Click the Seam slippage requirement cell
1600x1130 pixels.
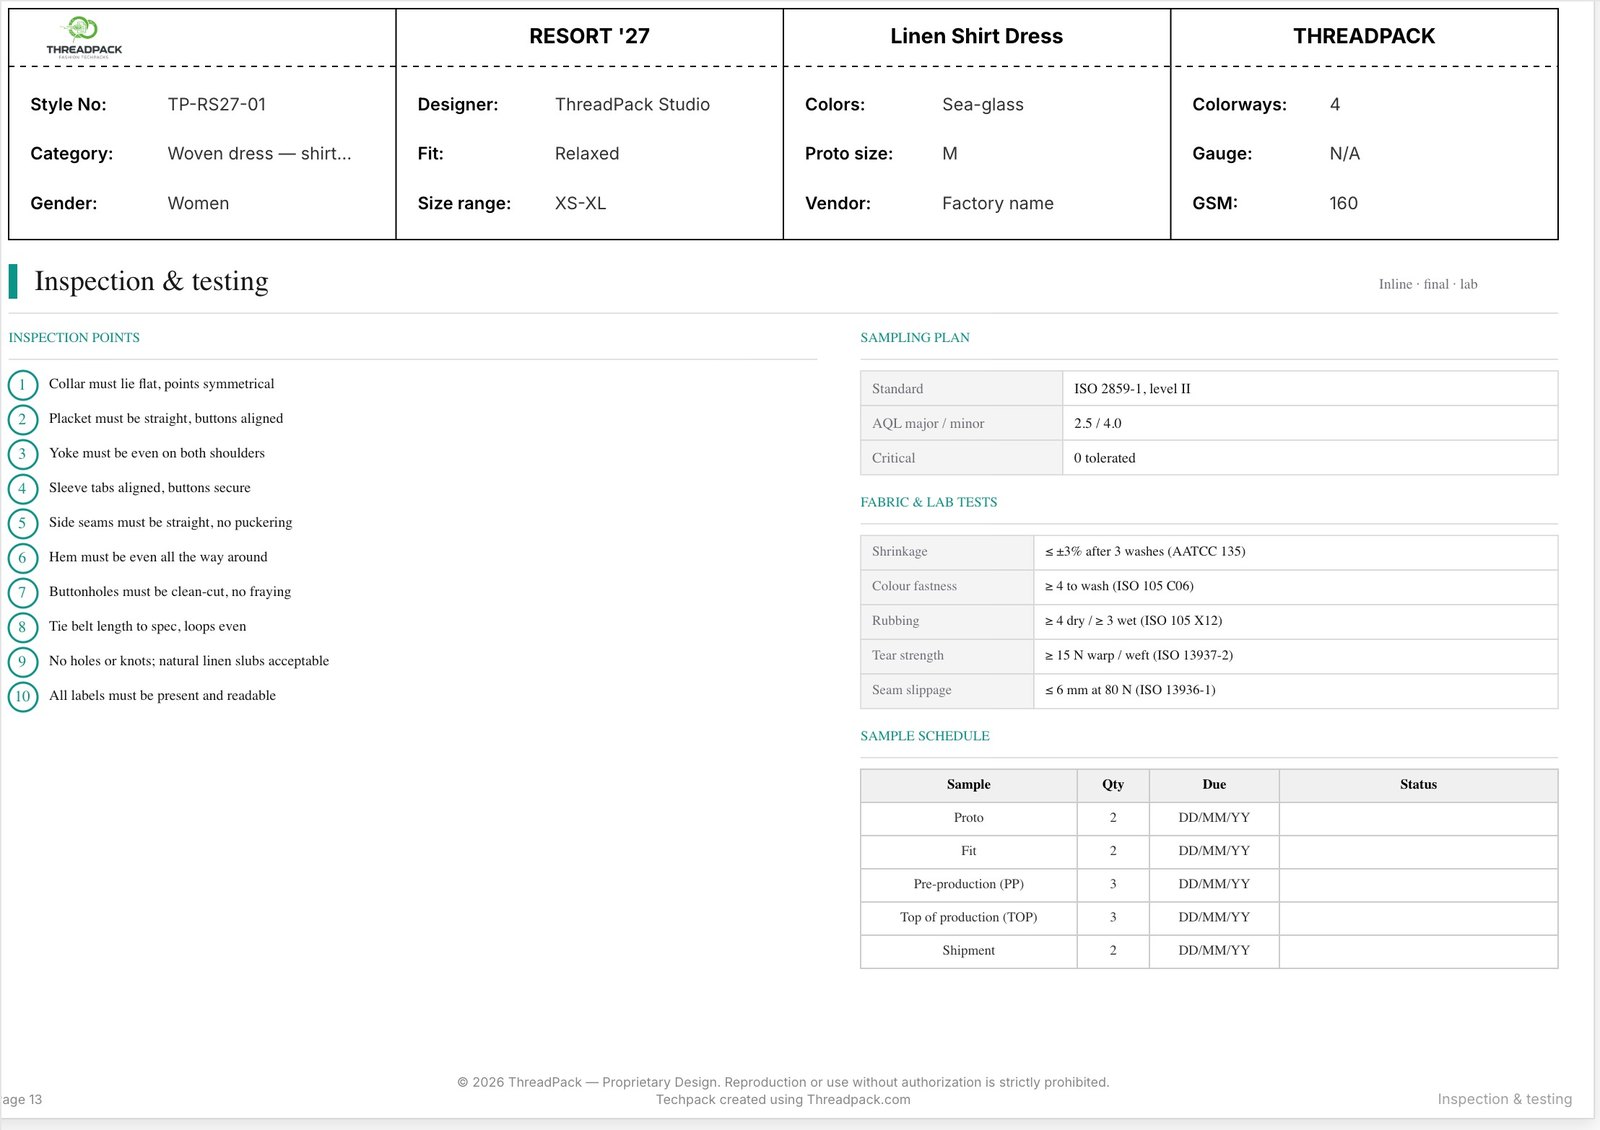(x=1295, y=690)
